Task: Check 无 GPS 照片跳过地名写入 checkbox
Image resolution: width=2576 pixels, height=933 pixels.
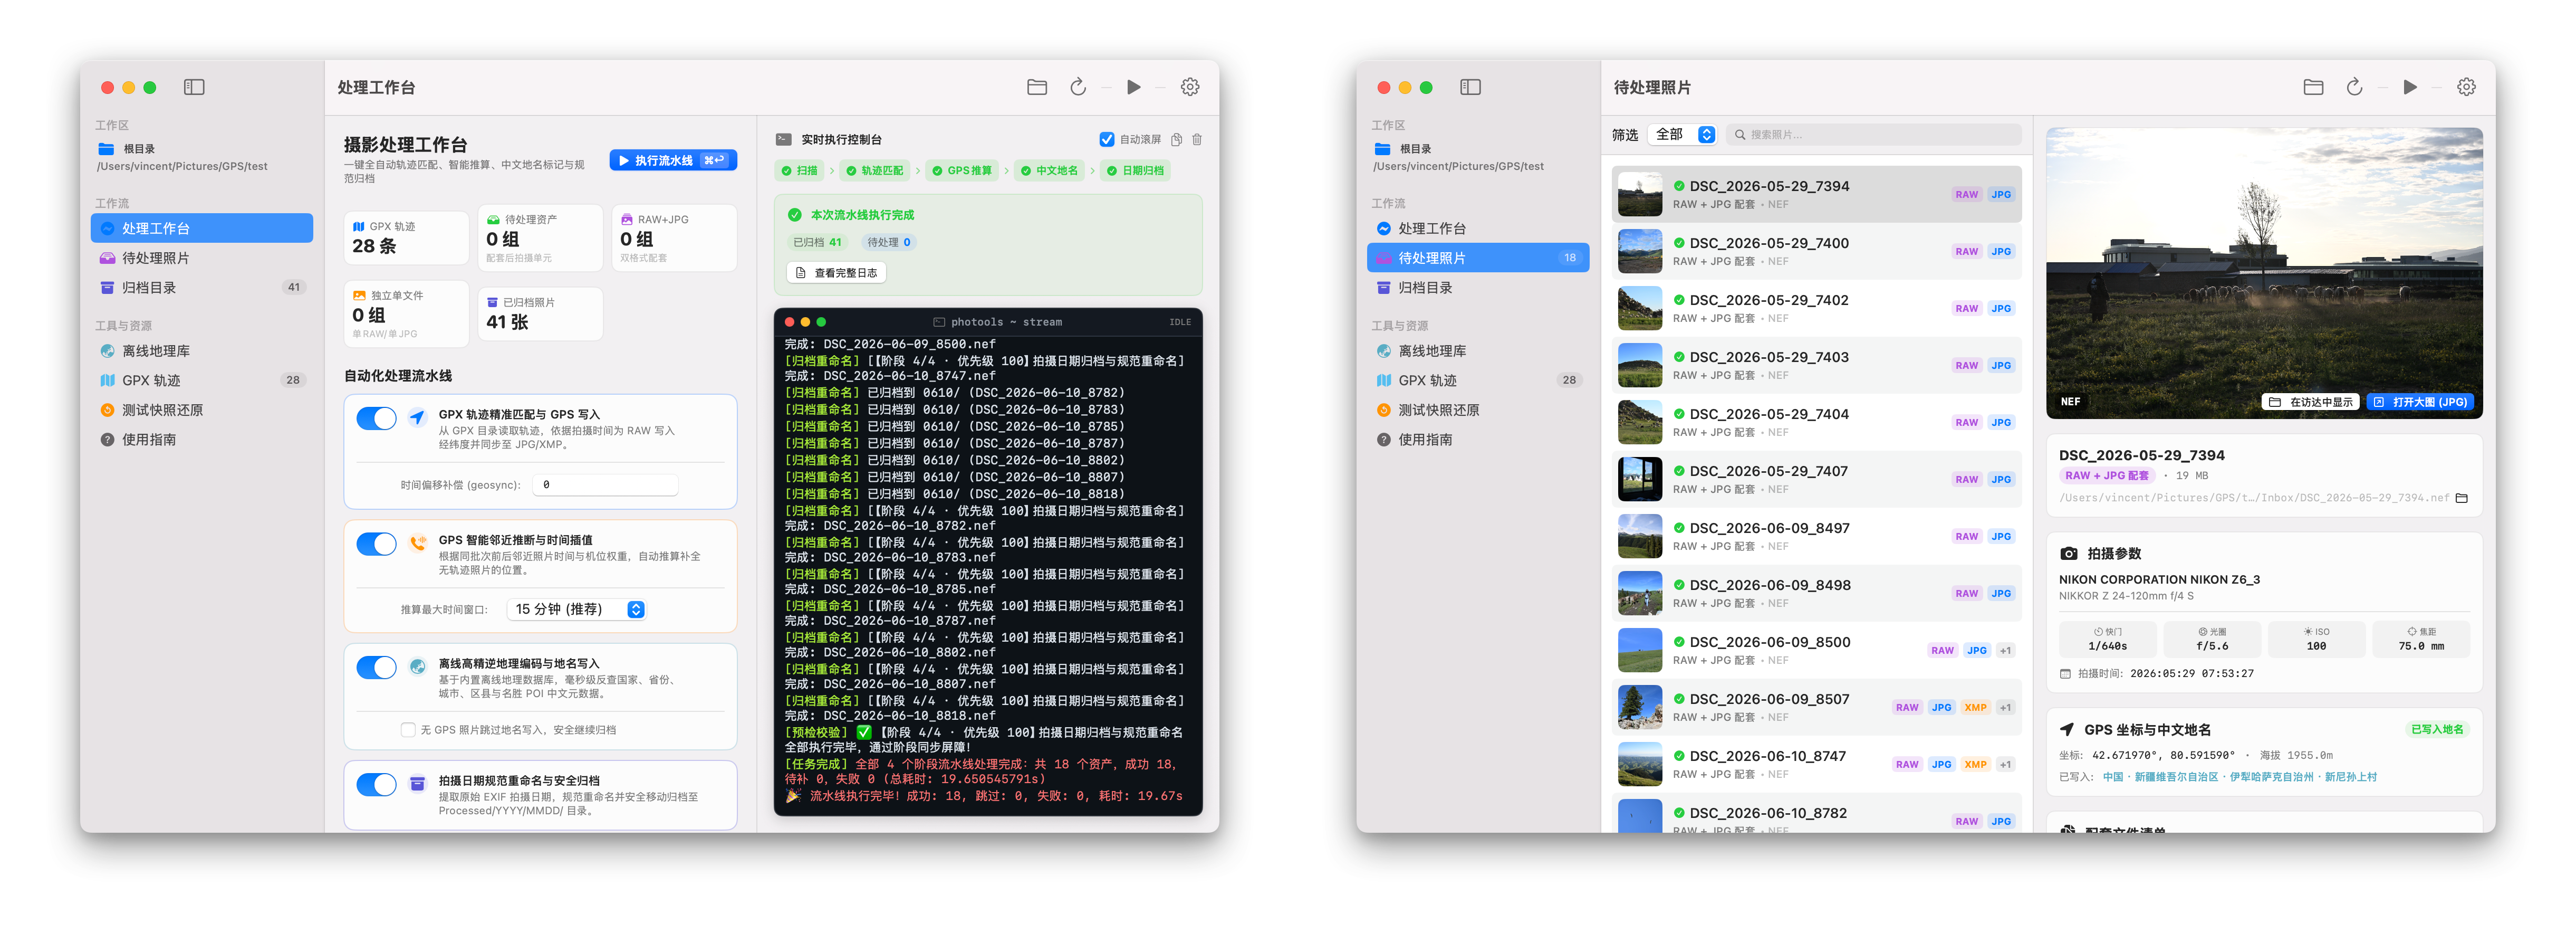Action: (408, 730)
